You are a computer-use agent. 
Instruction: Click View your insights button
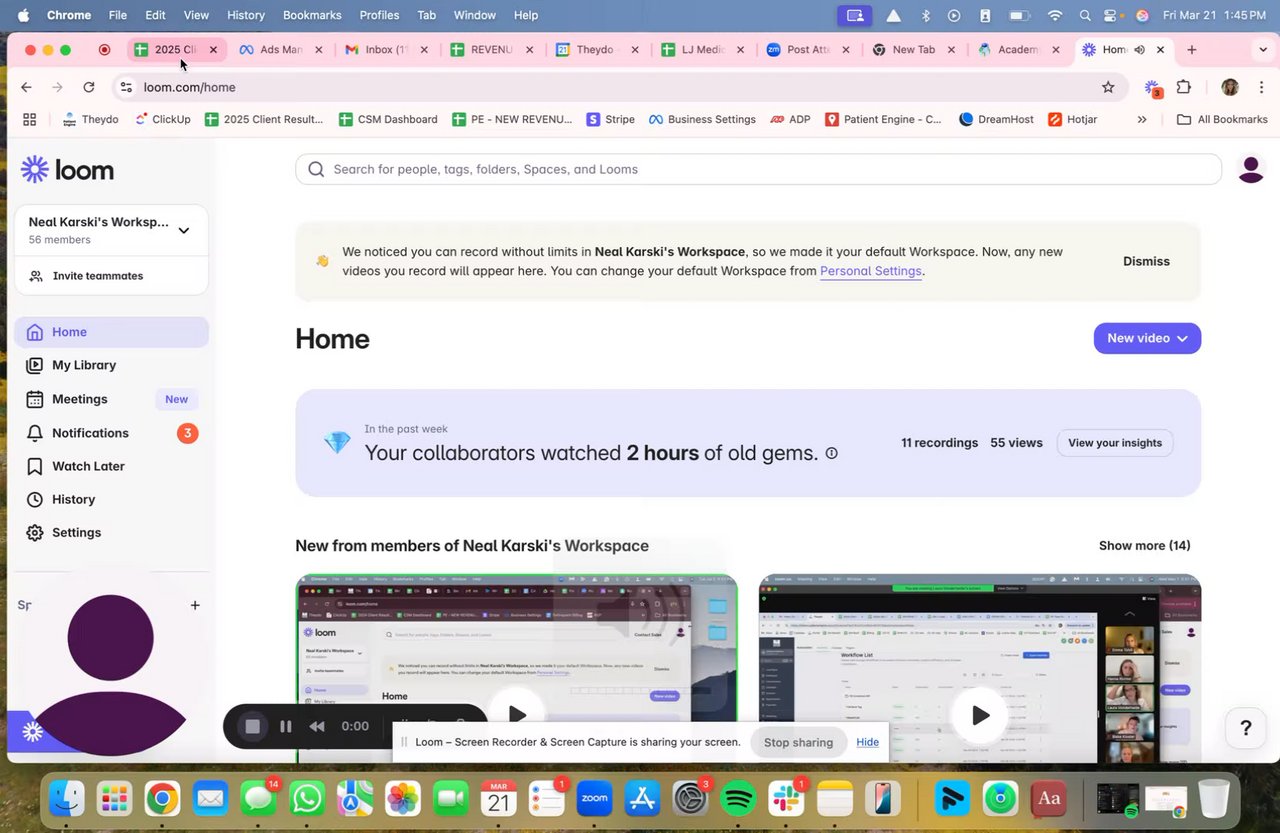(x=1115, y=443)
